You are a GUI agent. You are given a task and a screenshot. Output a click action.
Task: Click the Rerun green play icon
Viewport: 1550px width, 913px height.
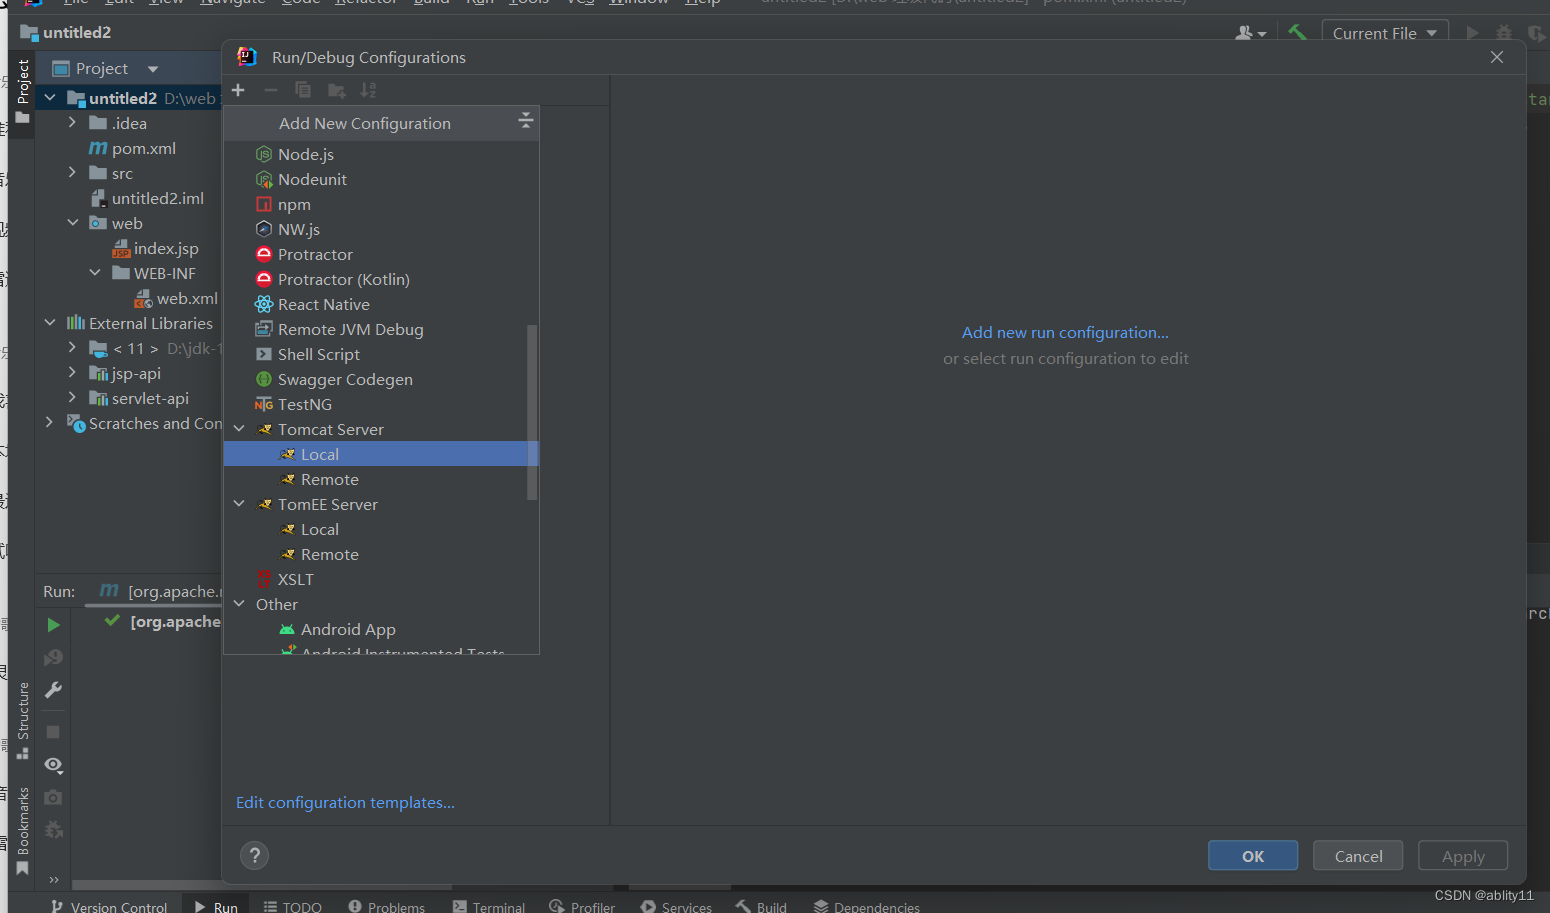53,625
